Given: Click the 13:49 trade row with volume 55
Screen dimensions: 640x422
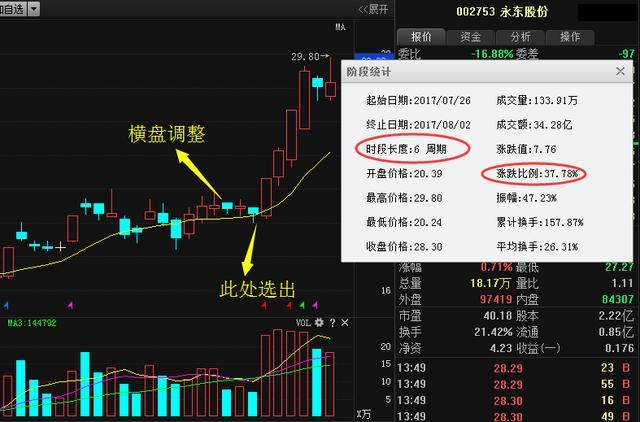Looking at the screenshot, I should pos(515,384).
